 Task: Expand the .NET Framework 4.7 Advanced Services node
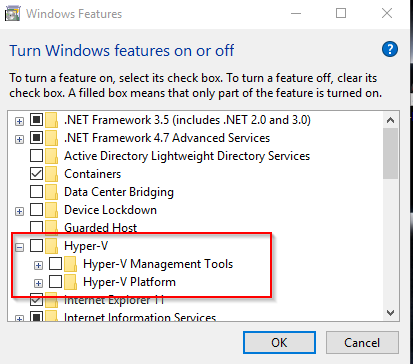point(20,139)
